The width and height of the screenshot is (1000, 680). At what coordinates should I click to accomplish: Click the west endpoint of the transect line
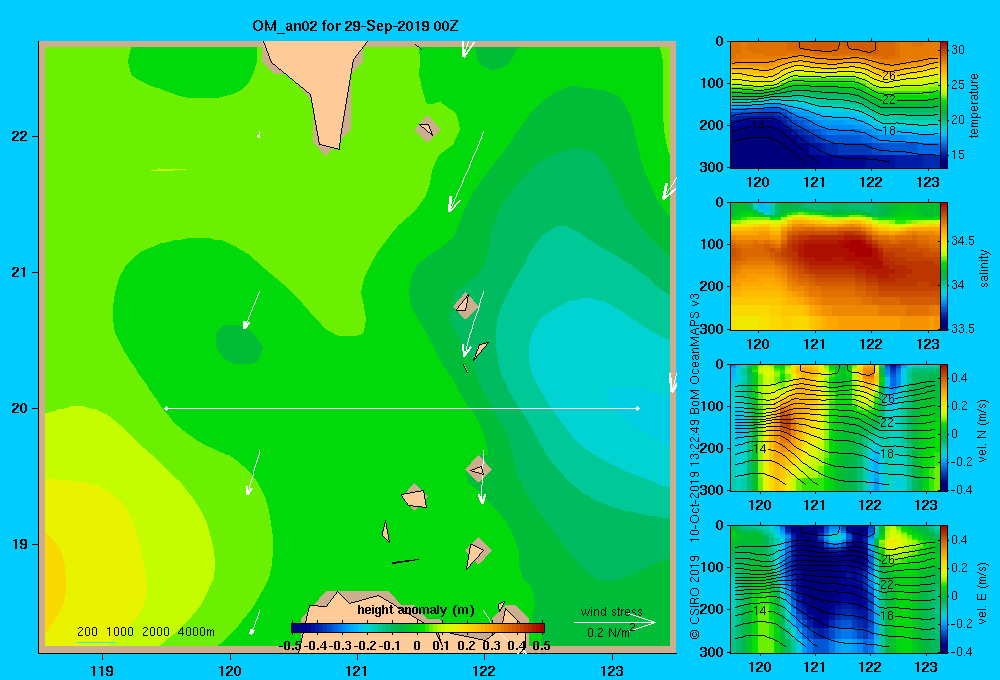[x=166, y=408]
